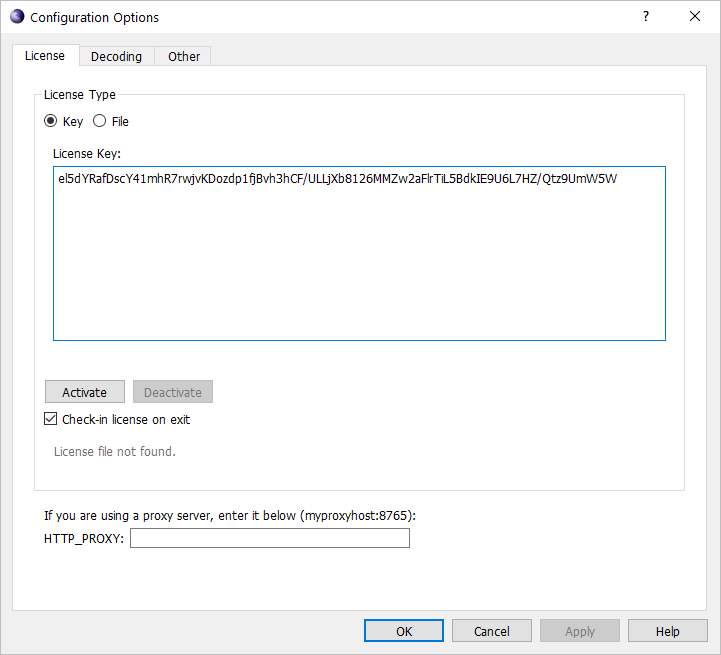Click the HTTP_PROXY label
This screenshot has width=721, height=655.
click(x=84, y=539)
